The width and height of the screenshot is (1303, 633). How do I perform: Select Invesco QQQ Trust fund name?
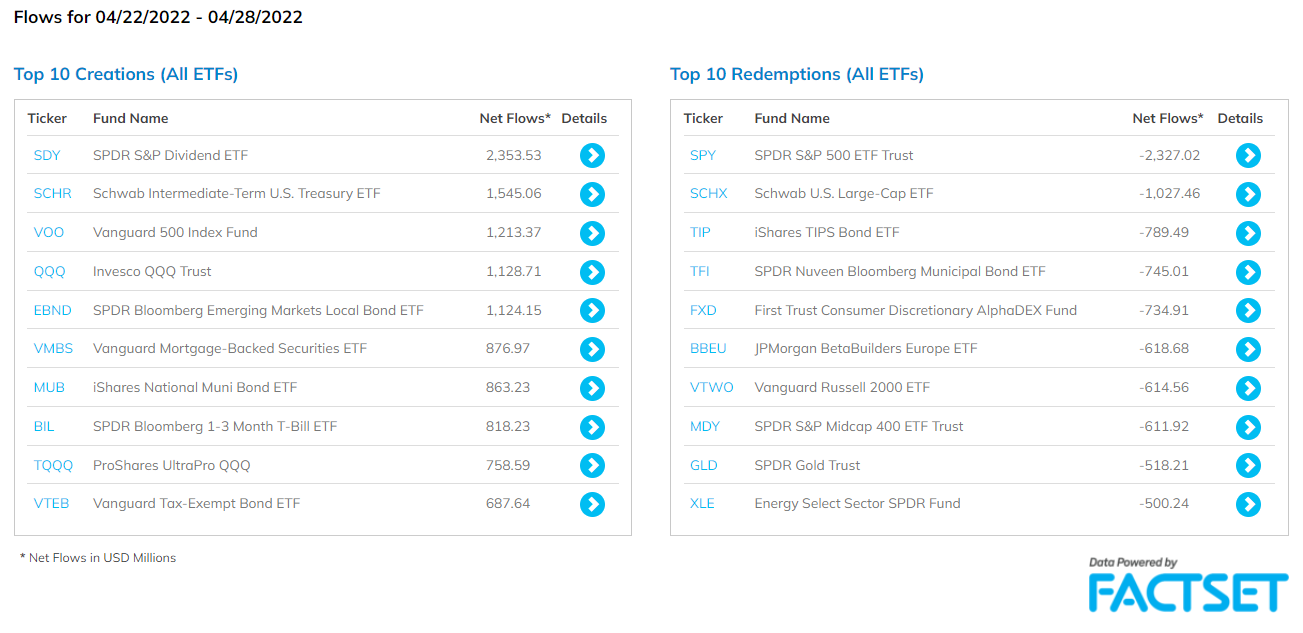pyautogui.click(x=152, y=272)
